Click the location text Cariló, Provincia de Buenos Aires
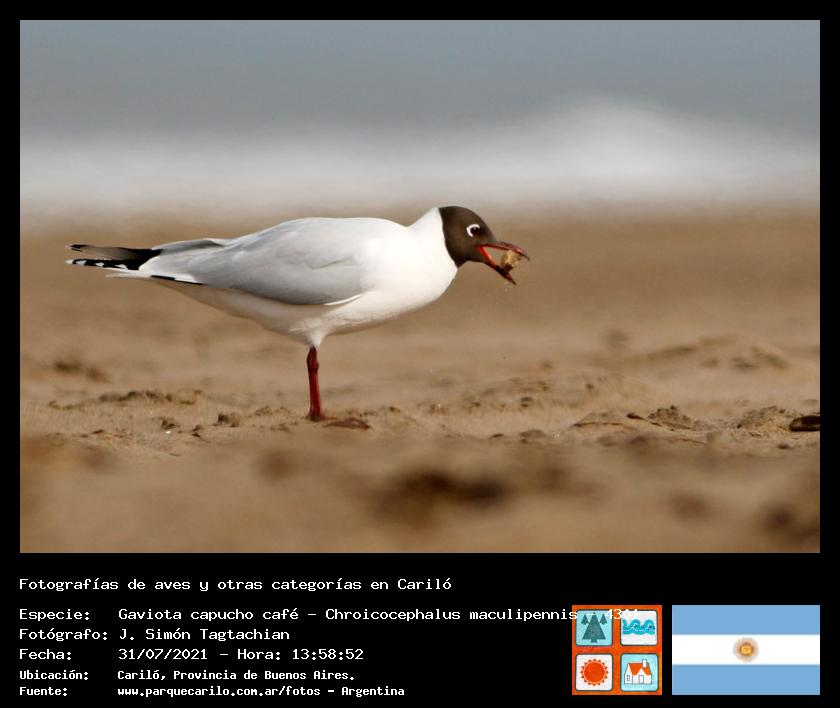This screenshot has width=840, height=708. pos(236,675)
